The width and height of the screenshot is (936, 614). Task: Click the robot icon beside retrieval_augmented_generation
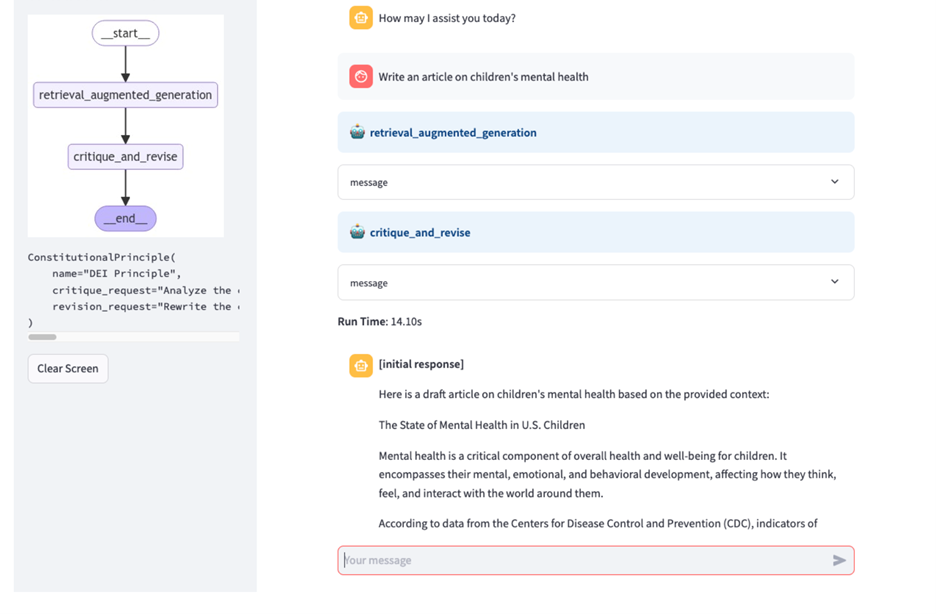pos(357,132)
